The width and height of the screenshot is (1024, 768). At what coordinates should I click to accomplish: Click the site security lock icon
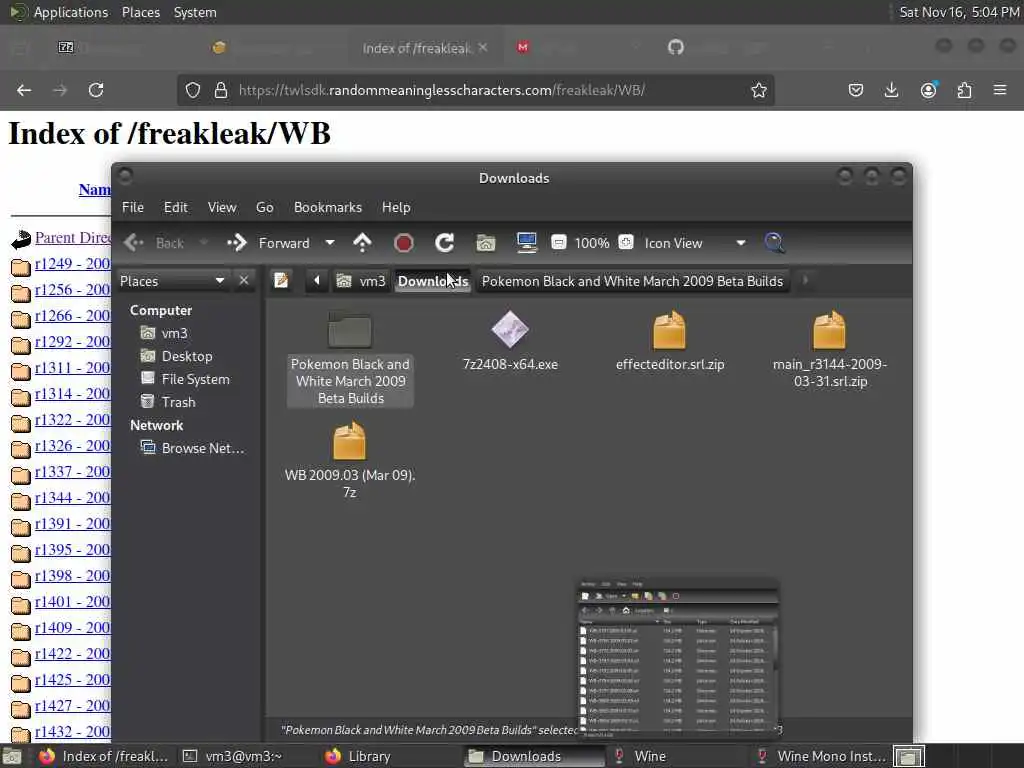click(x=221, y=90)
